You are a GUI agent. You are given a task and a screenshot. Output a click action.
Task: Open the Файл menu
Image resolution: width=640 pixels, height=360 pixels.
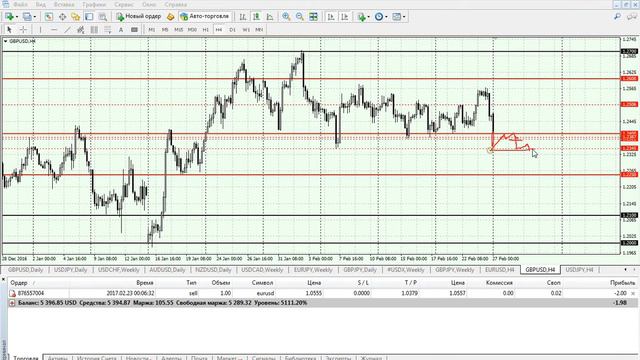coord(20,4)
